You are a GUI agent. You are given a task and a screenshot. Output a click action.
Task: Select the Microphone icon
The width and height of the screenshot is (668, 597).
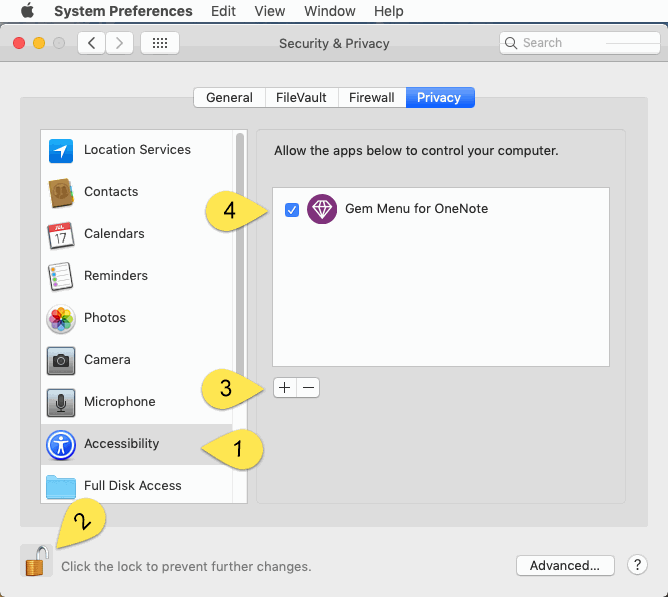(x=61, y=403)
